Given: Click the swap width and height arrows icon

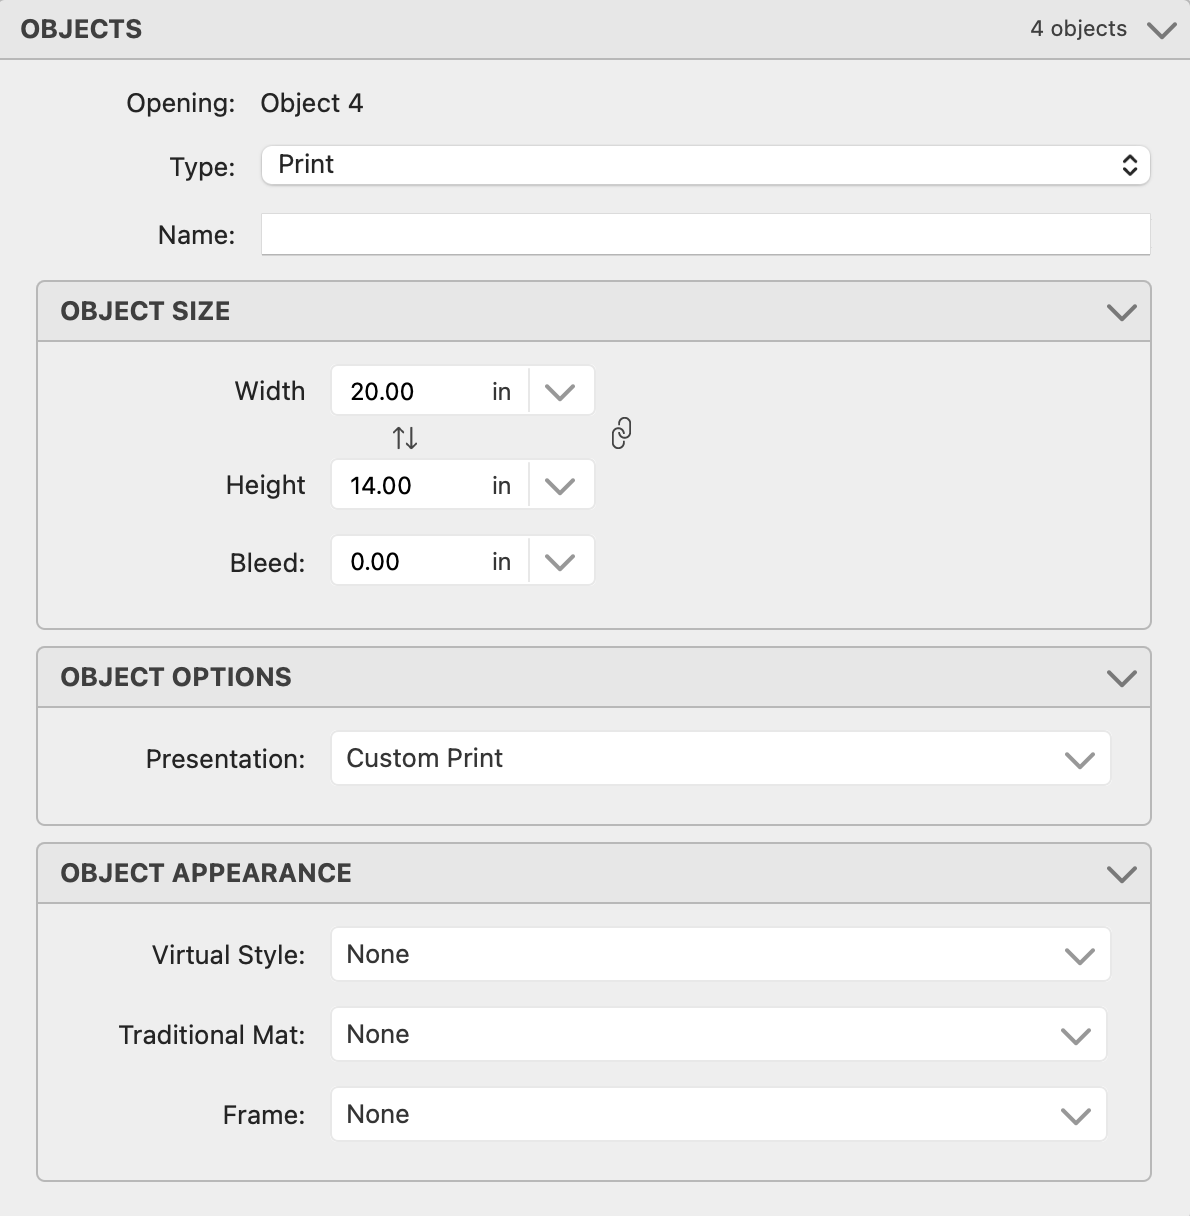Looking at the screenshot, I should click(405, 438).
